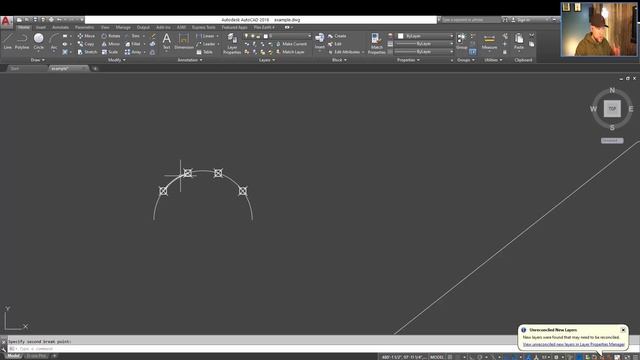Click the Stretch tool

[x=87, y=52]
